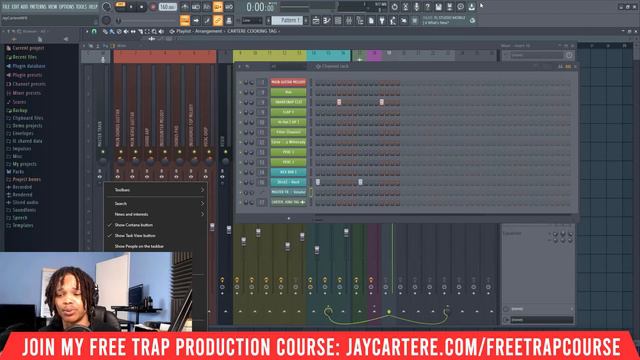
Task: Click the question mark help icon
Action: [x=427, y=7]
